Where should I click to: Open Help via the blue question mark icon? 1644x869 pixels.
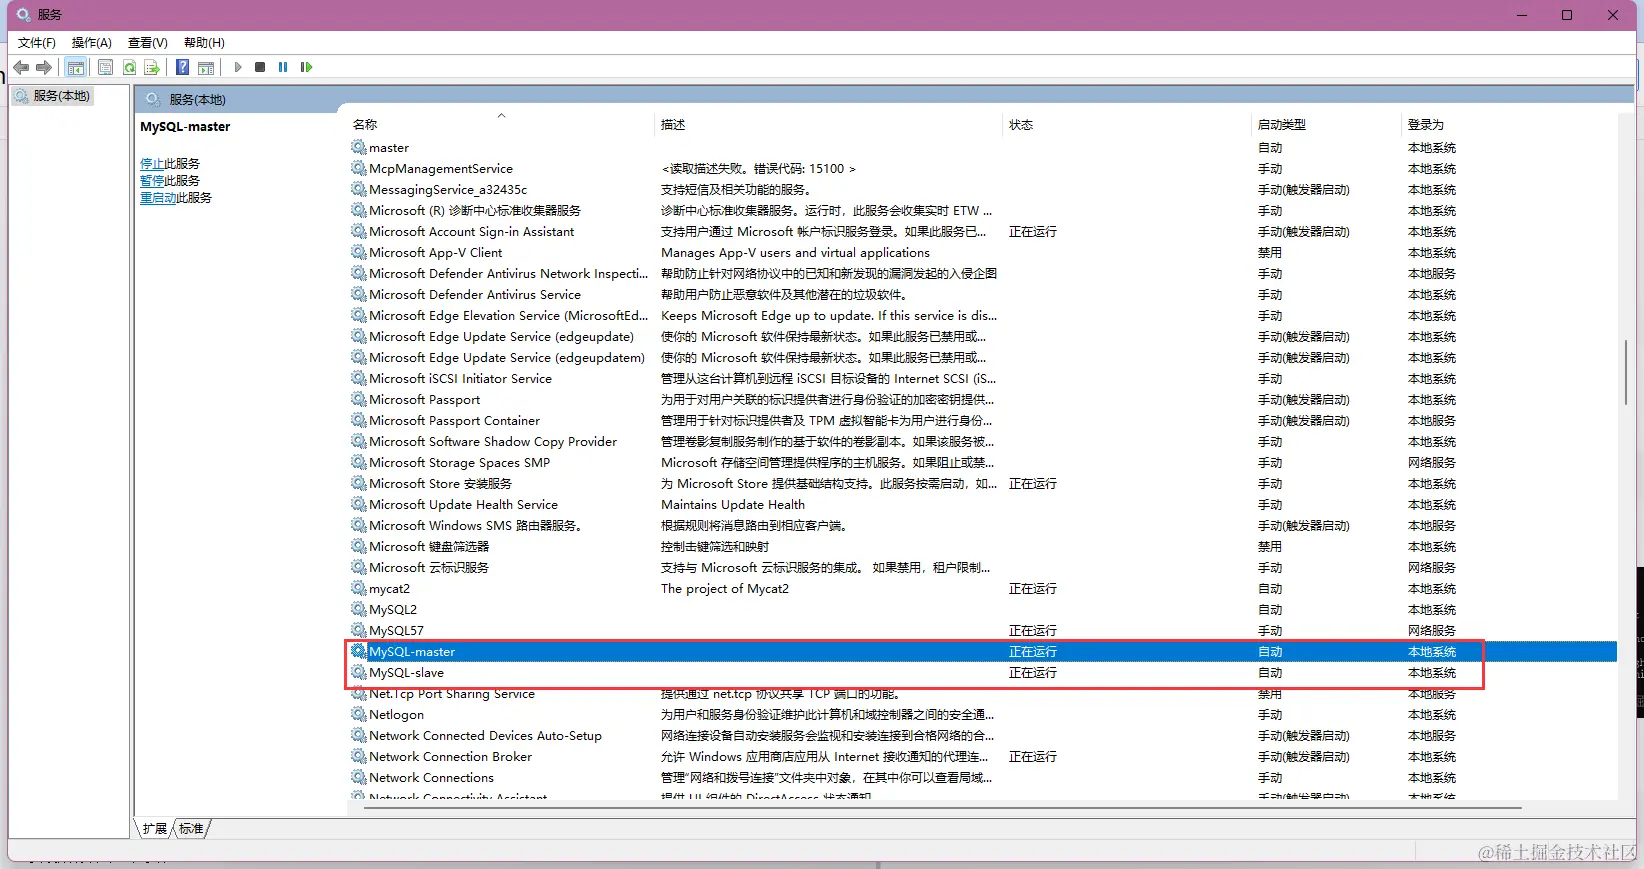[x=183, y=67]
